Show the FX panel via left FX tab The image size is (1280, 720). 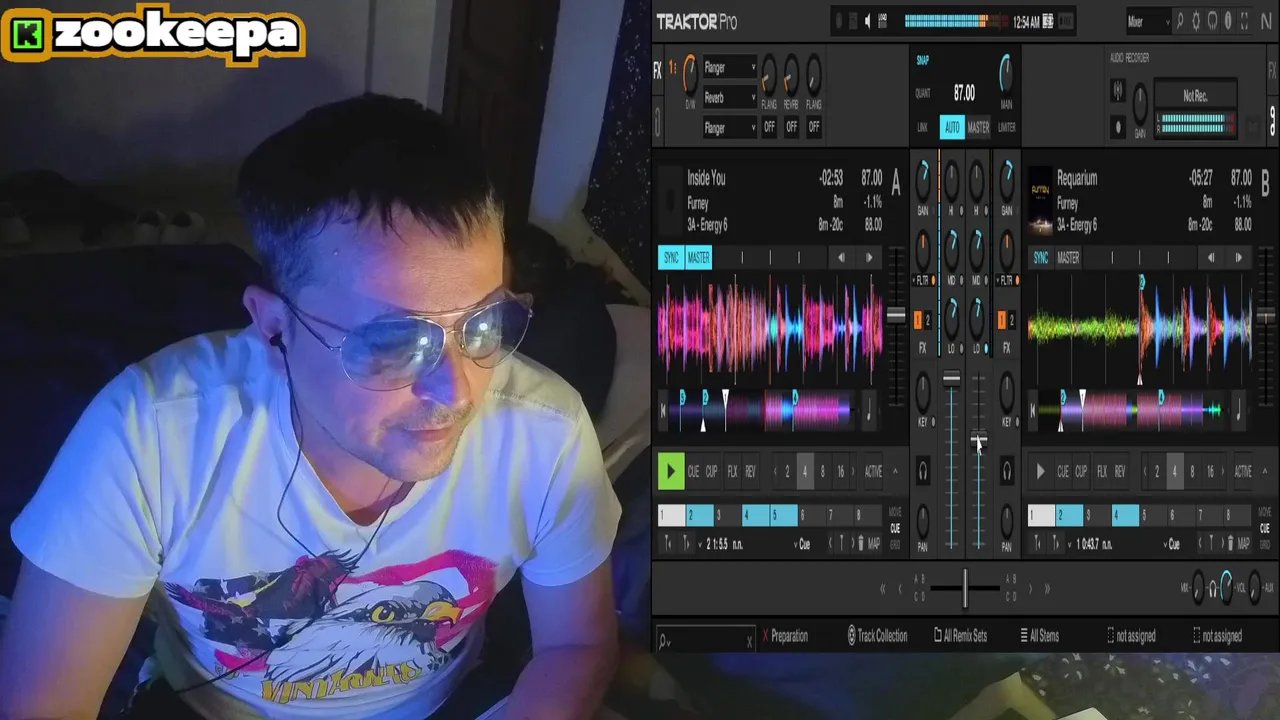click(x=657, y=70)
